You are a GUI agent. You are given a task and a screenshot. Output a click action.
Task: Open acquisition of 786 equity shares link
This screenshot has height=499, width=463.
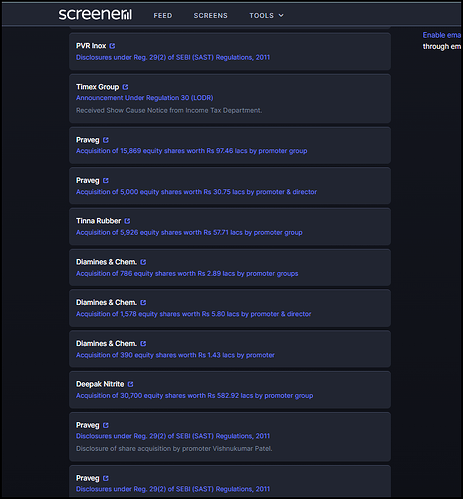coord(187,274)
